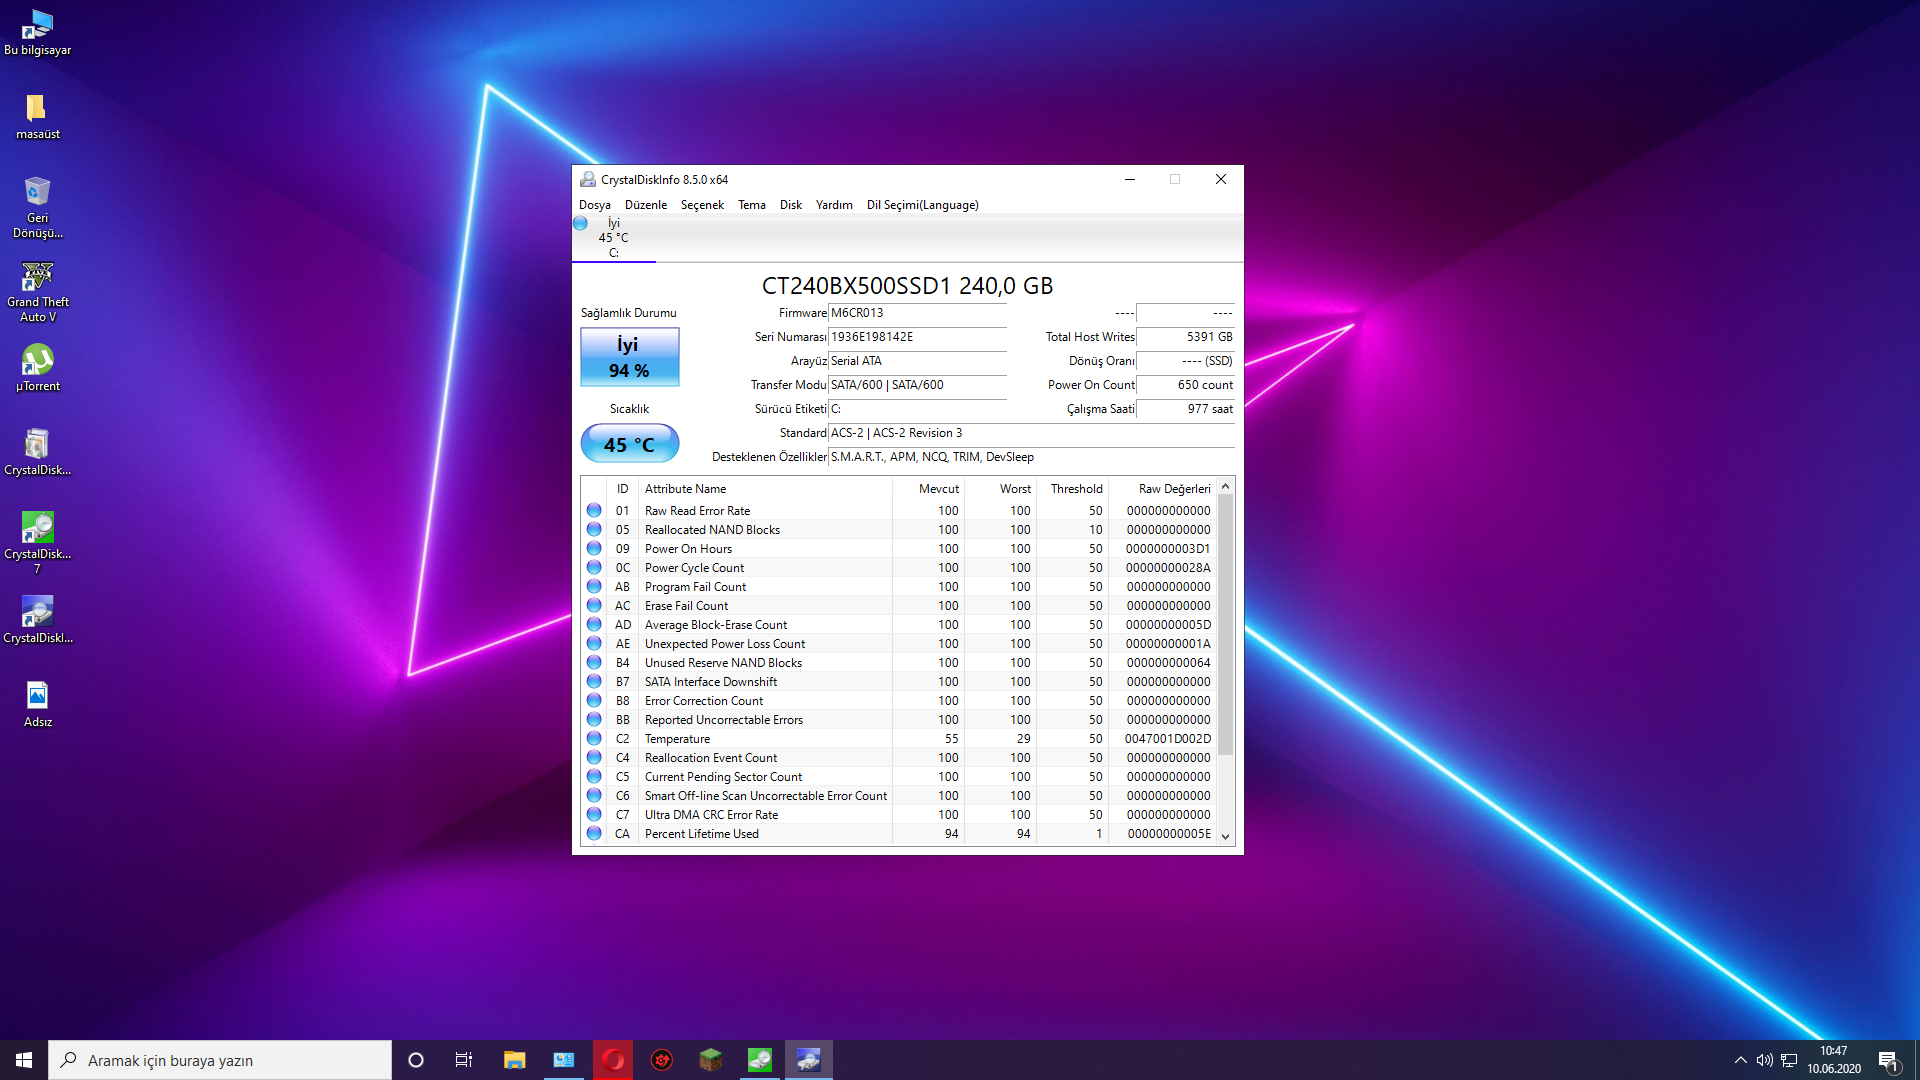
Task: Click the attribute list vertical scrollbar thumb
Action: 1225,624
